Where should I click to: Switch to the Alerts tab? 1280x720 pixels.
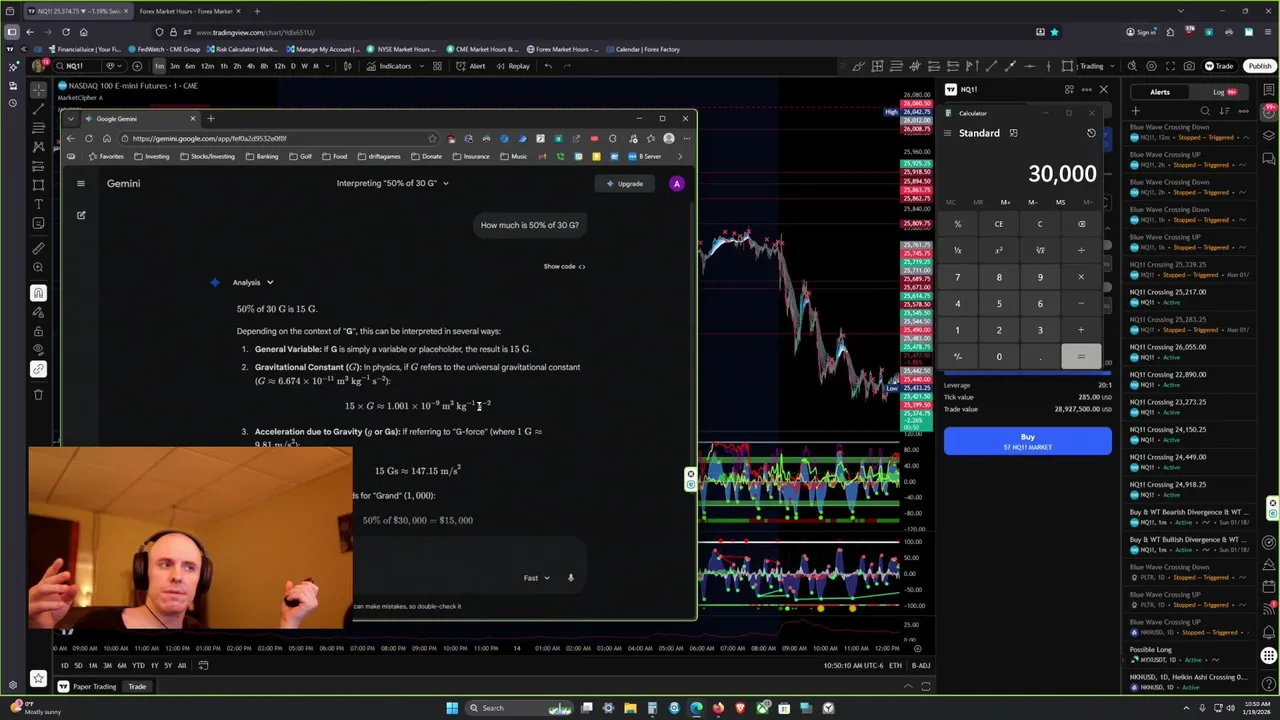click(x=1160, y=92)
